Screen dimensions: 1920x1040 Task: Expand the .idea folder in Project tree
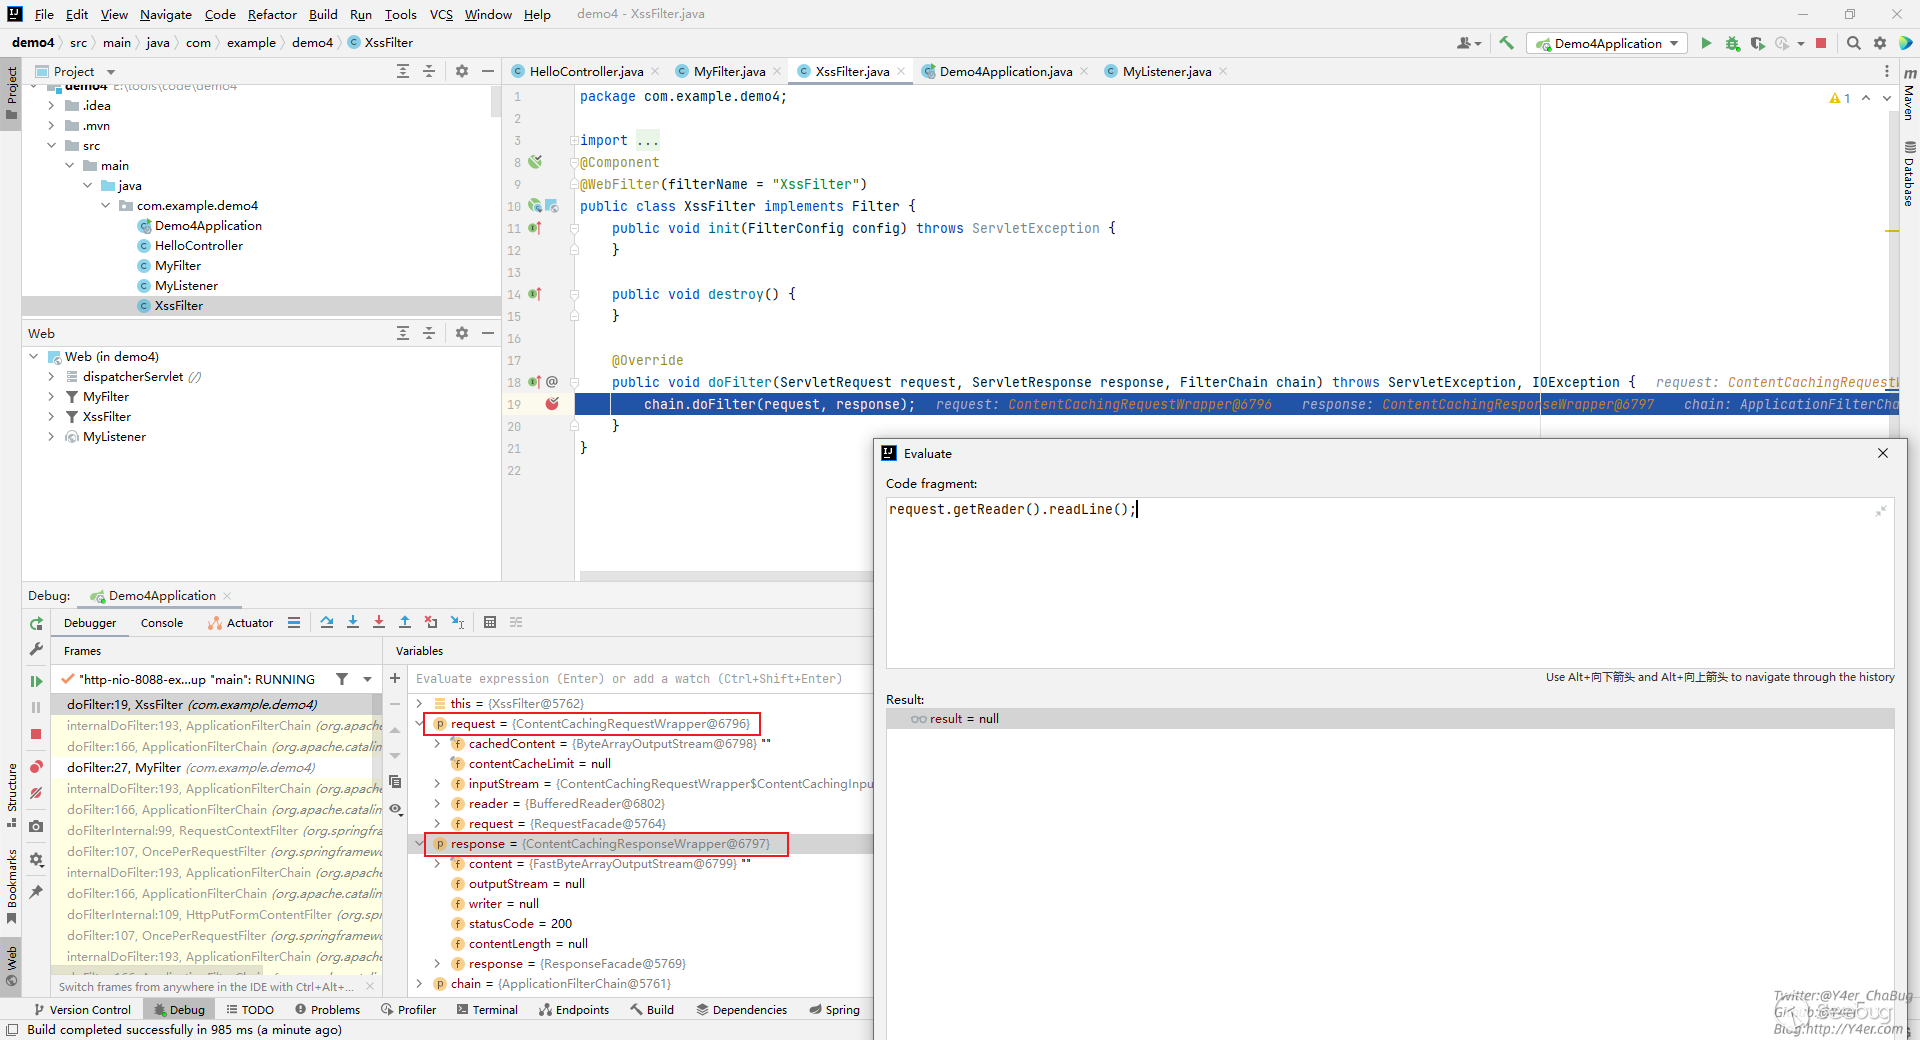pyautogui.click(x=51, y=106)
